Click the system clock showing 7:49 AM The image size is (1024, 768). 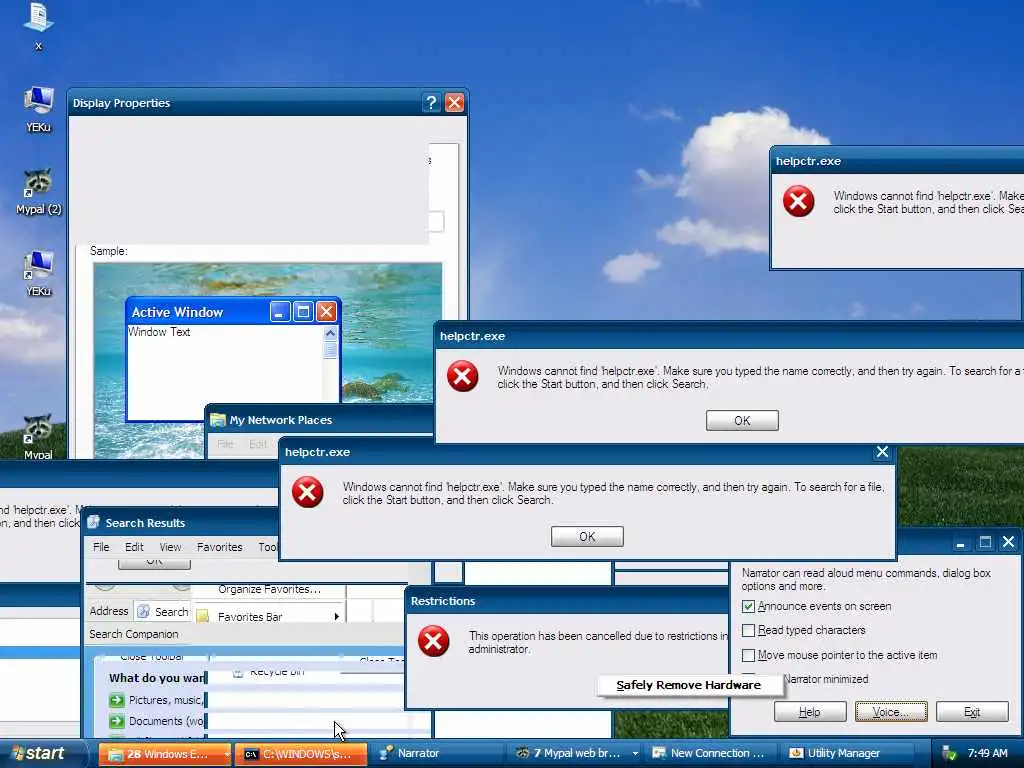pos(987,754)
